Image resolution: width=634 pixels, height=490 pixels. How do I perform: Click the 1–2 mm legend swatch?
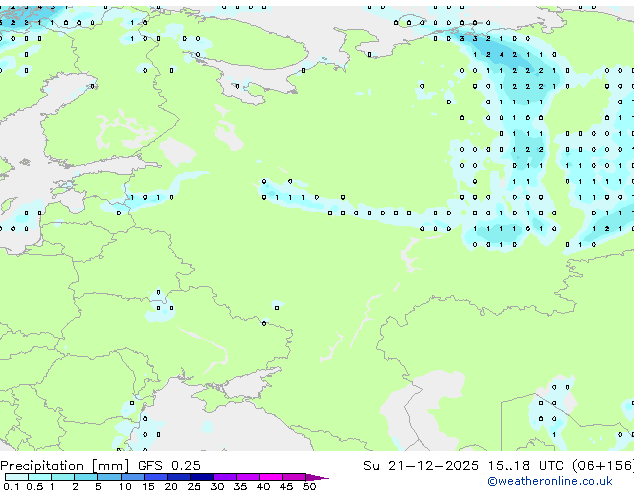click(63, 477)
